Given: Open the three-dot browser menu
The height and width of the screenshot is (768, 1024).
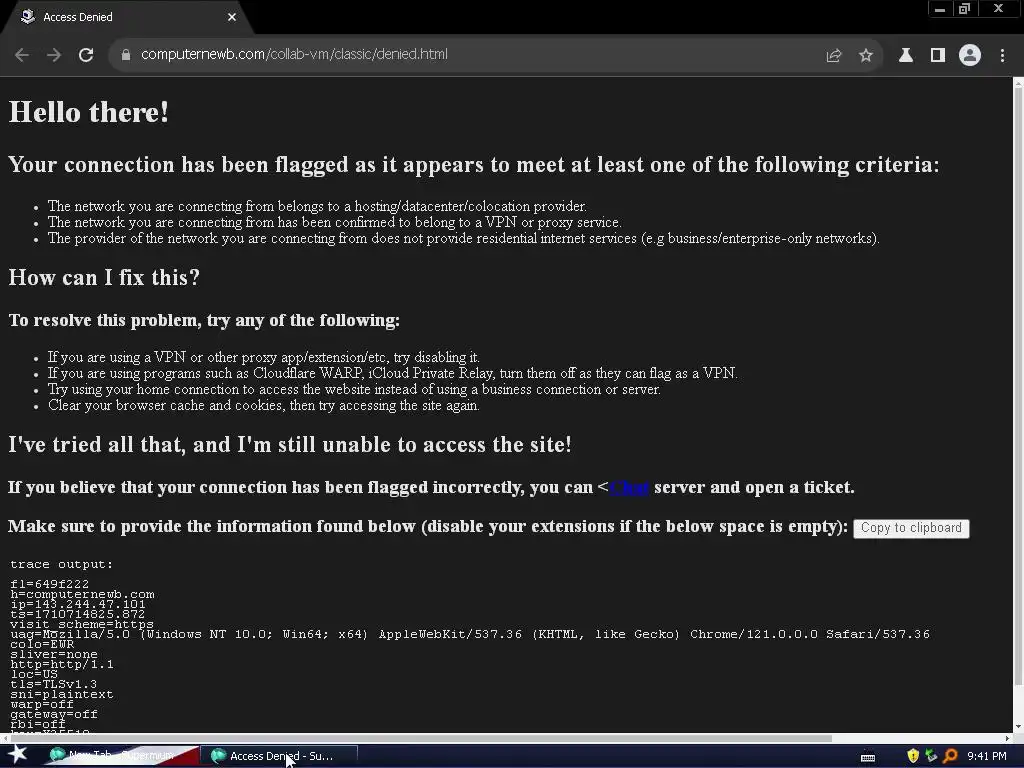Looking at the screenshot, I should 1002,56.
